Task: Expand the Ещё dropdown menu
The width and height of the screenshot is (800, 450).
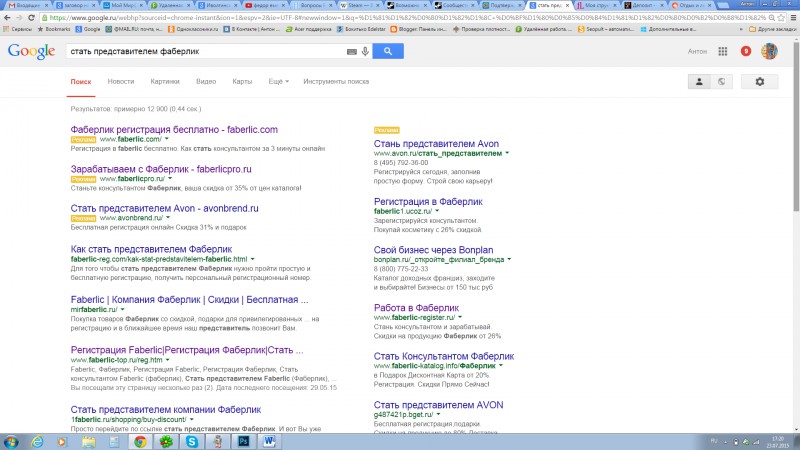Action: (x=279, y=82)
